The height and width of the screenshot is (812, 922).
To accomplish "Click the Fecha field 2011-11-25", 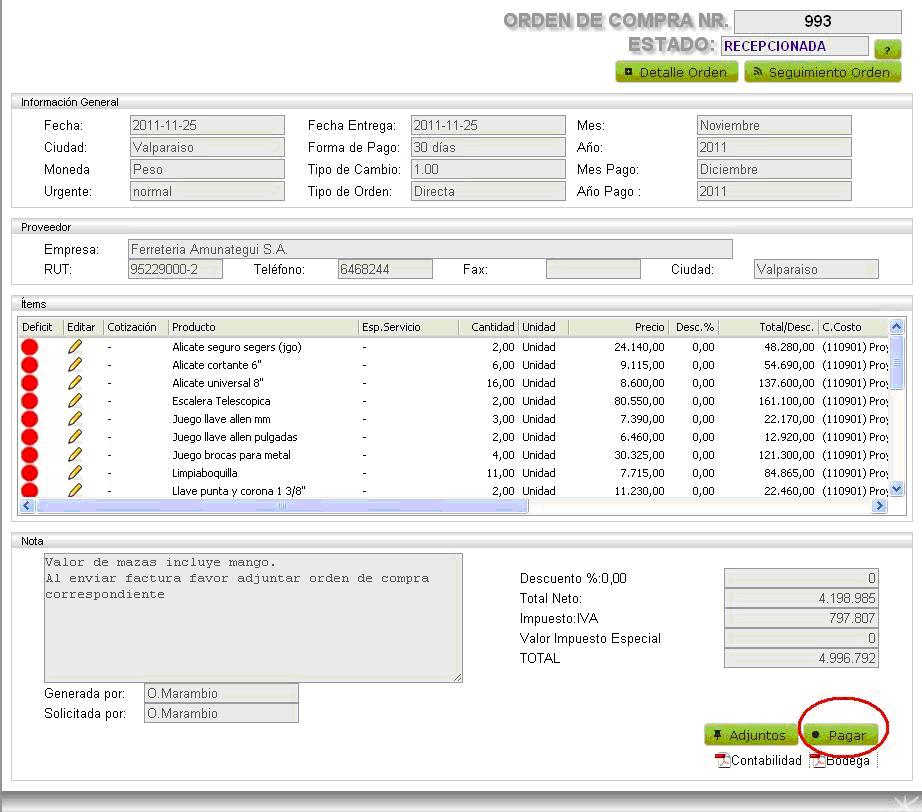I will [x=207, y=125].
